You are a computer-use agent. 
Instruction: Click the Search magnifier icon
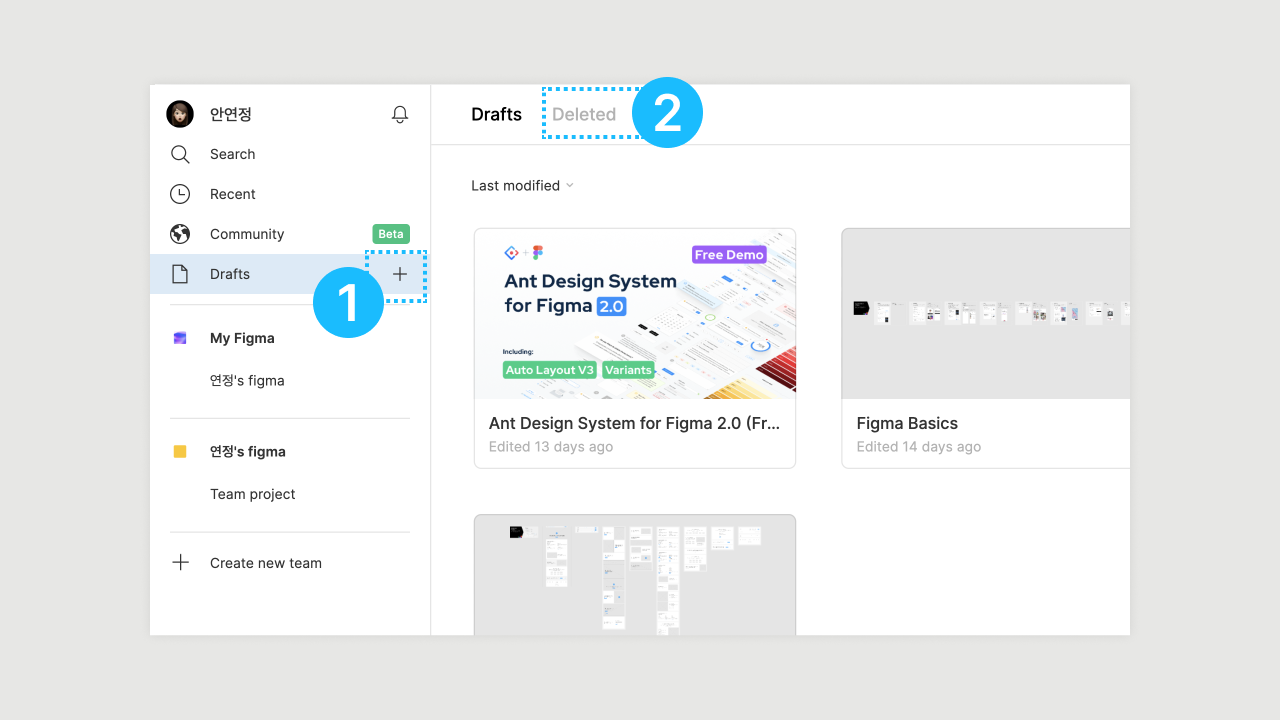coord(180,154)
